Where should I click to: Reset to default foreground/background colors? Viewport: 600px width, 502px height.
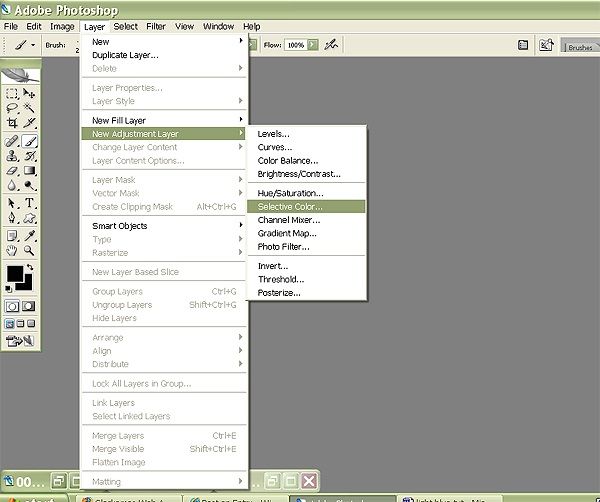[8, 289]
